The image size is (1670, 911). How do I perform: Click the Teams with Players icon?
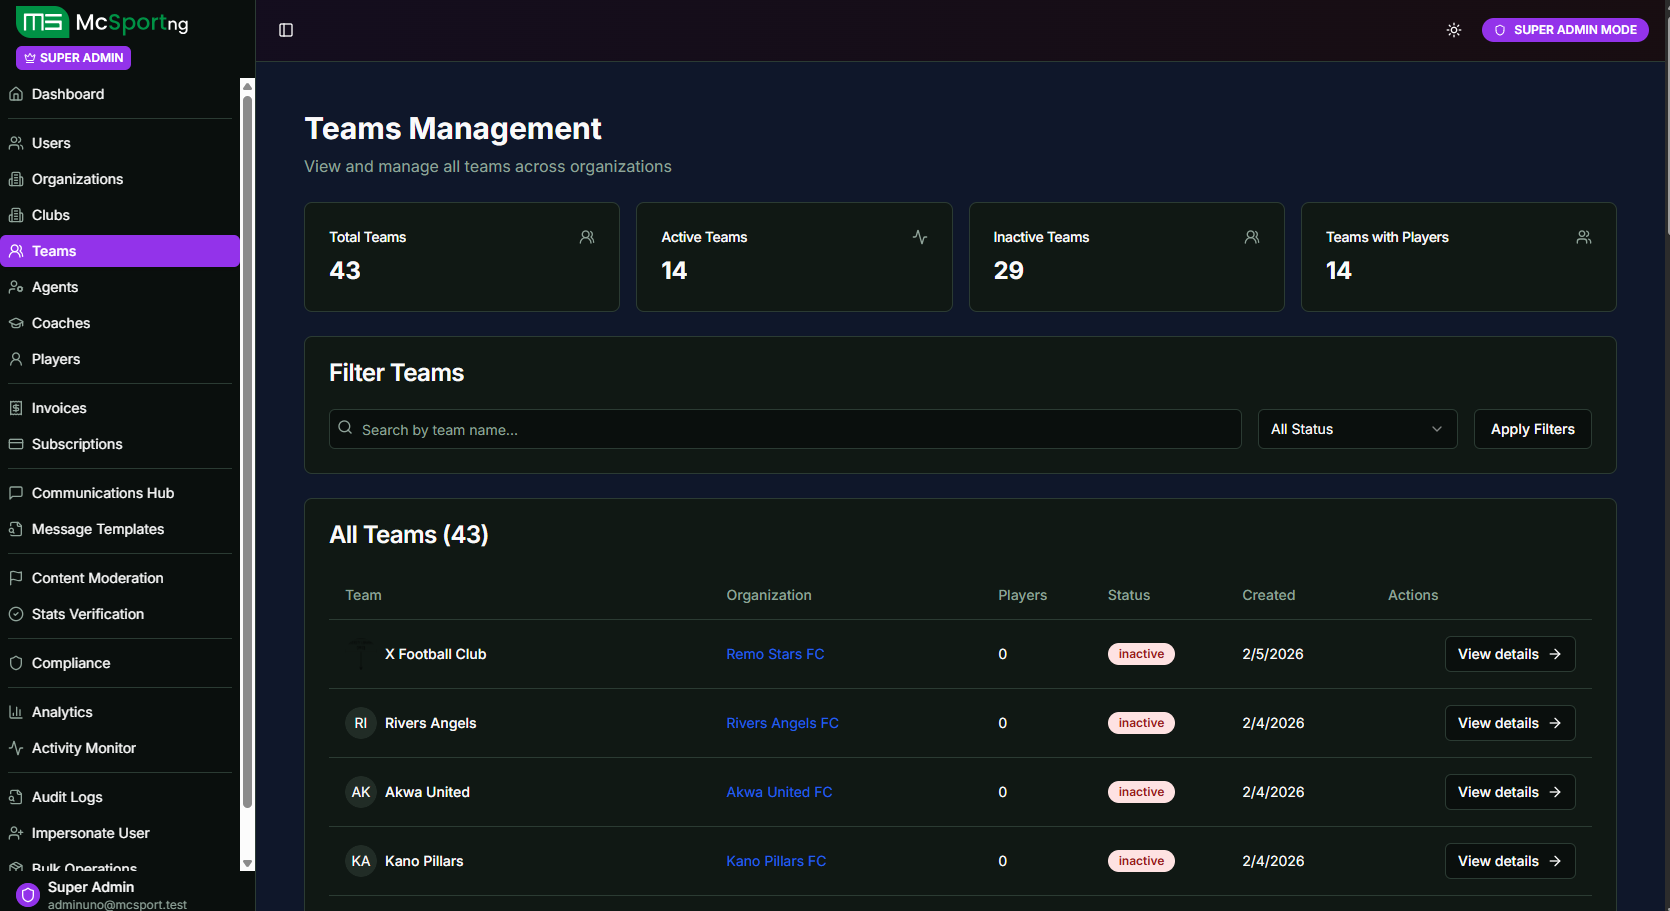[1583, 237]
